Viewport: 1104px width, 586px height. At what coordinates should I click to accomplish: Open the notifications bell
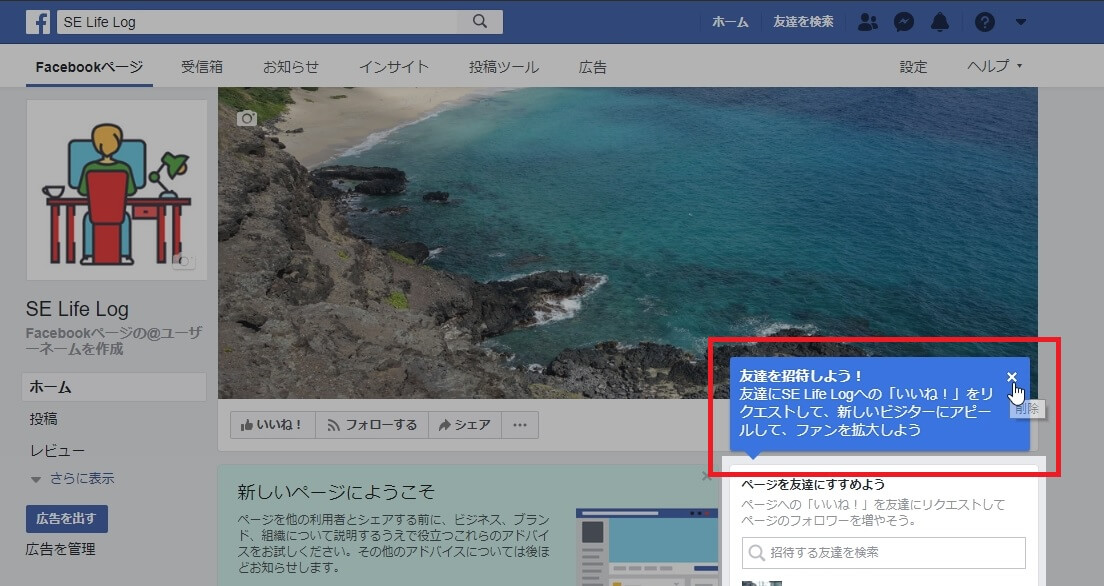click(940, 22)
